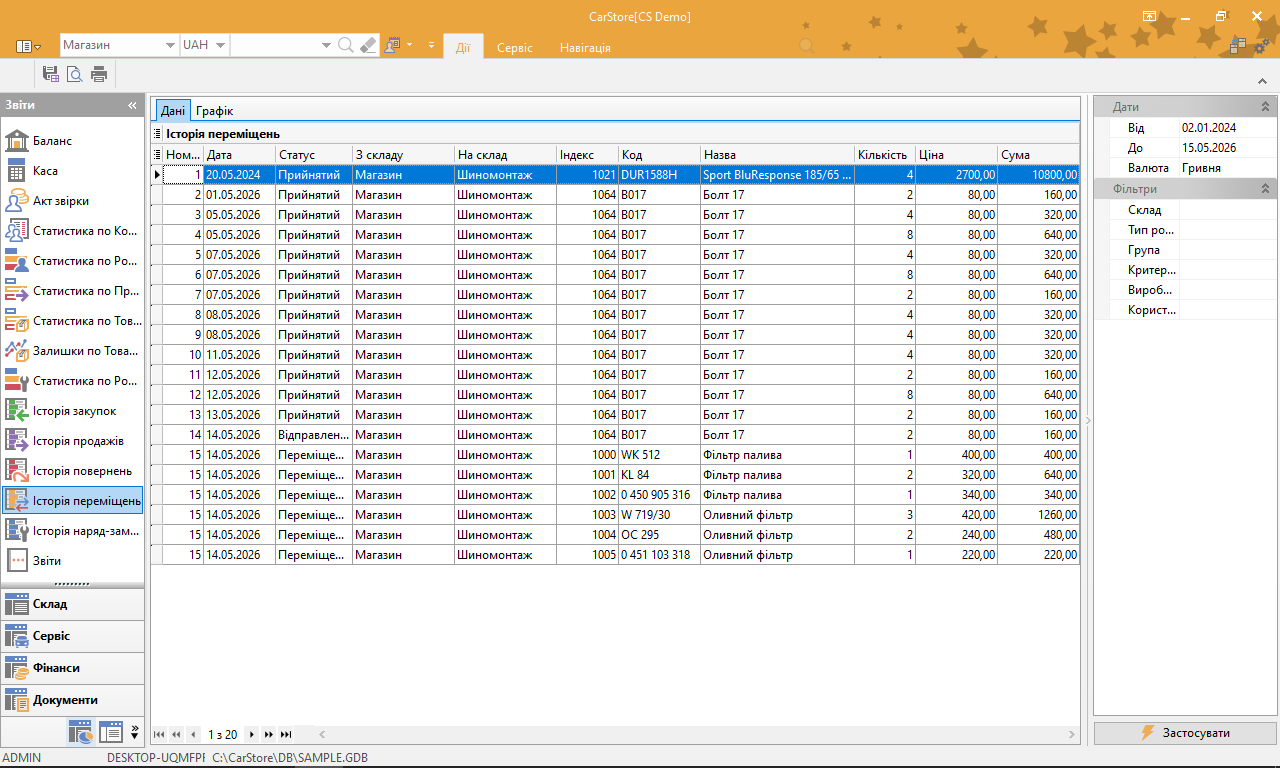Open the Склад navigation section
Image resolution: width=1280 pixels, height=768 pixels.
(72, 604)
